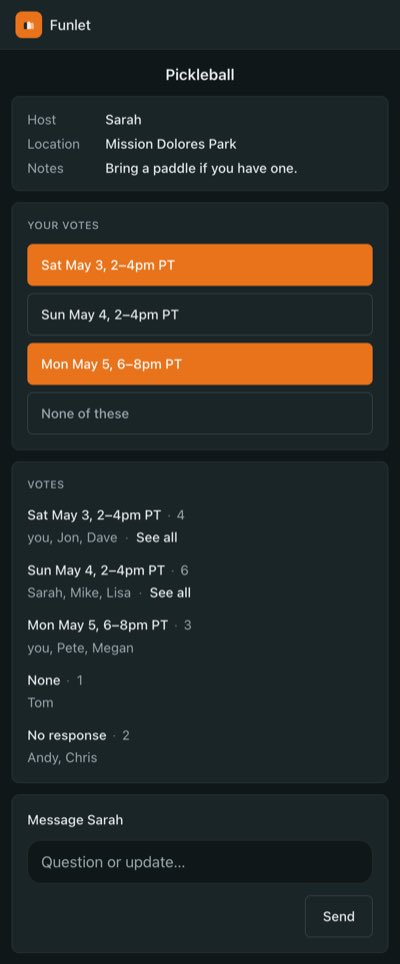Image resolution: width=400 pixels, height=964 pixels.
Task: Click the None vote result with Tom
Action: click(55, 691)
